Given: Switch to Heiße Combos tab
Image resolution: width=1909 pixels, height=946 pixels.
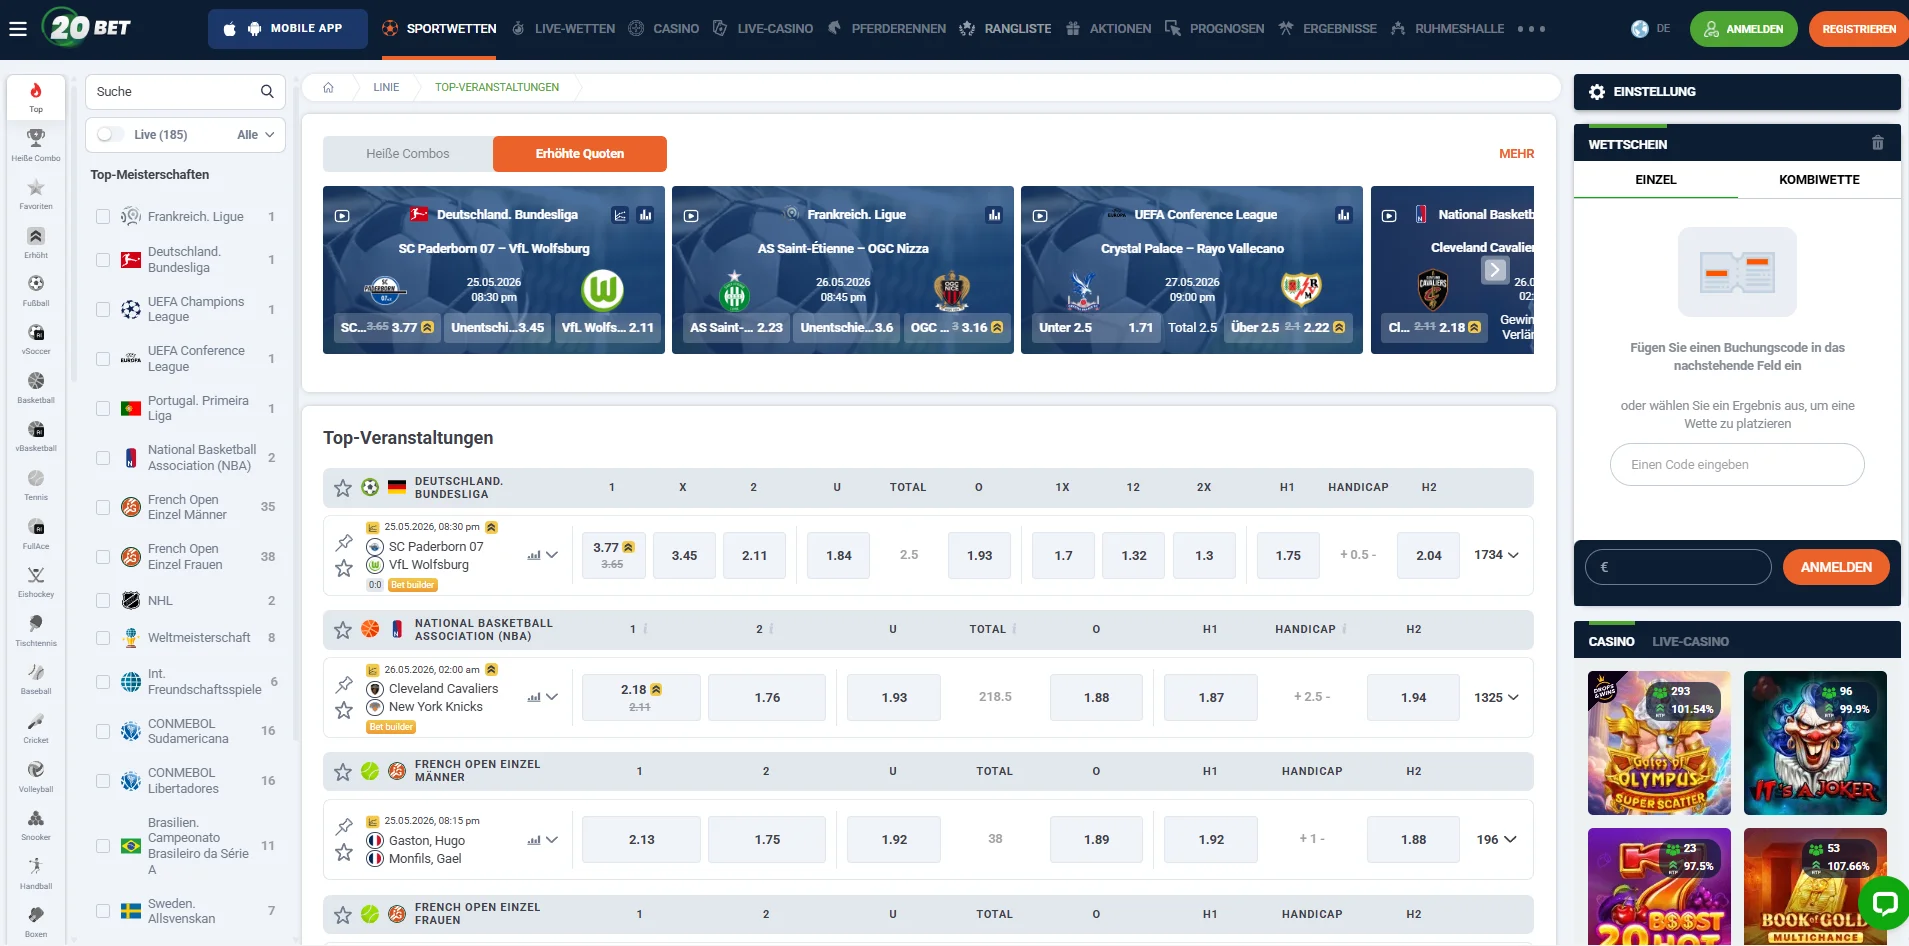Looking at the screenshot, I should (x=408, y=154).
